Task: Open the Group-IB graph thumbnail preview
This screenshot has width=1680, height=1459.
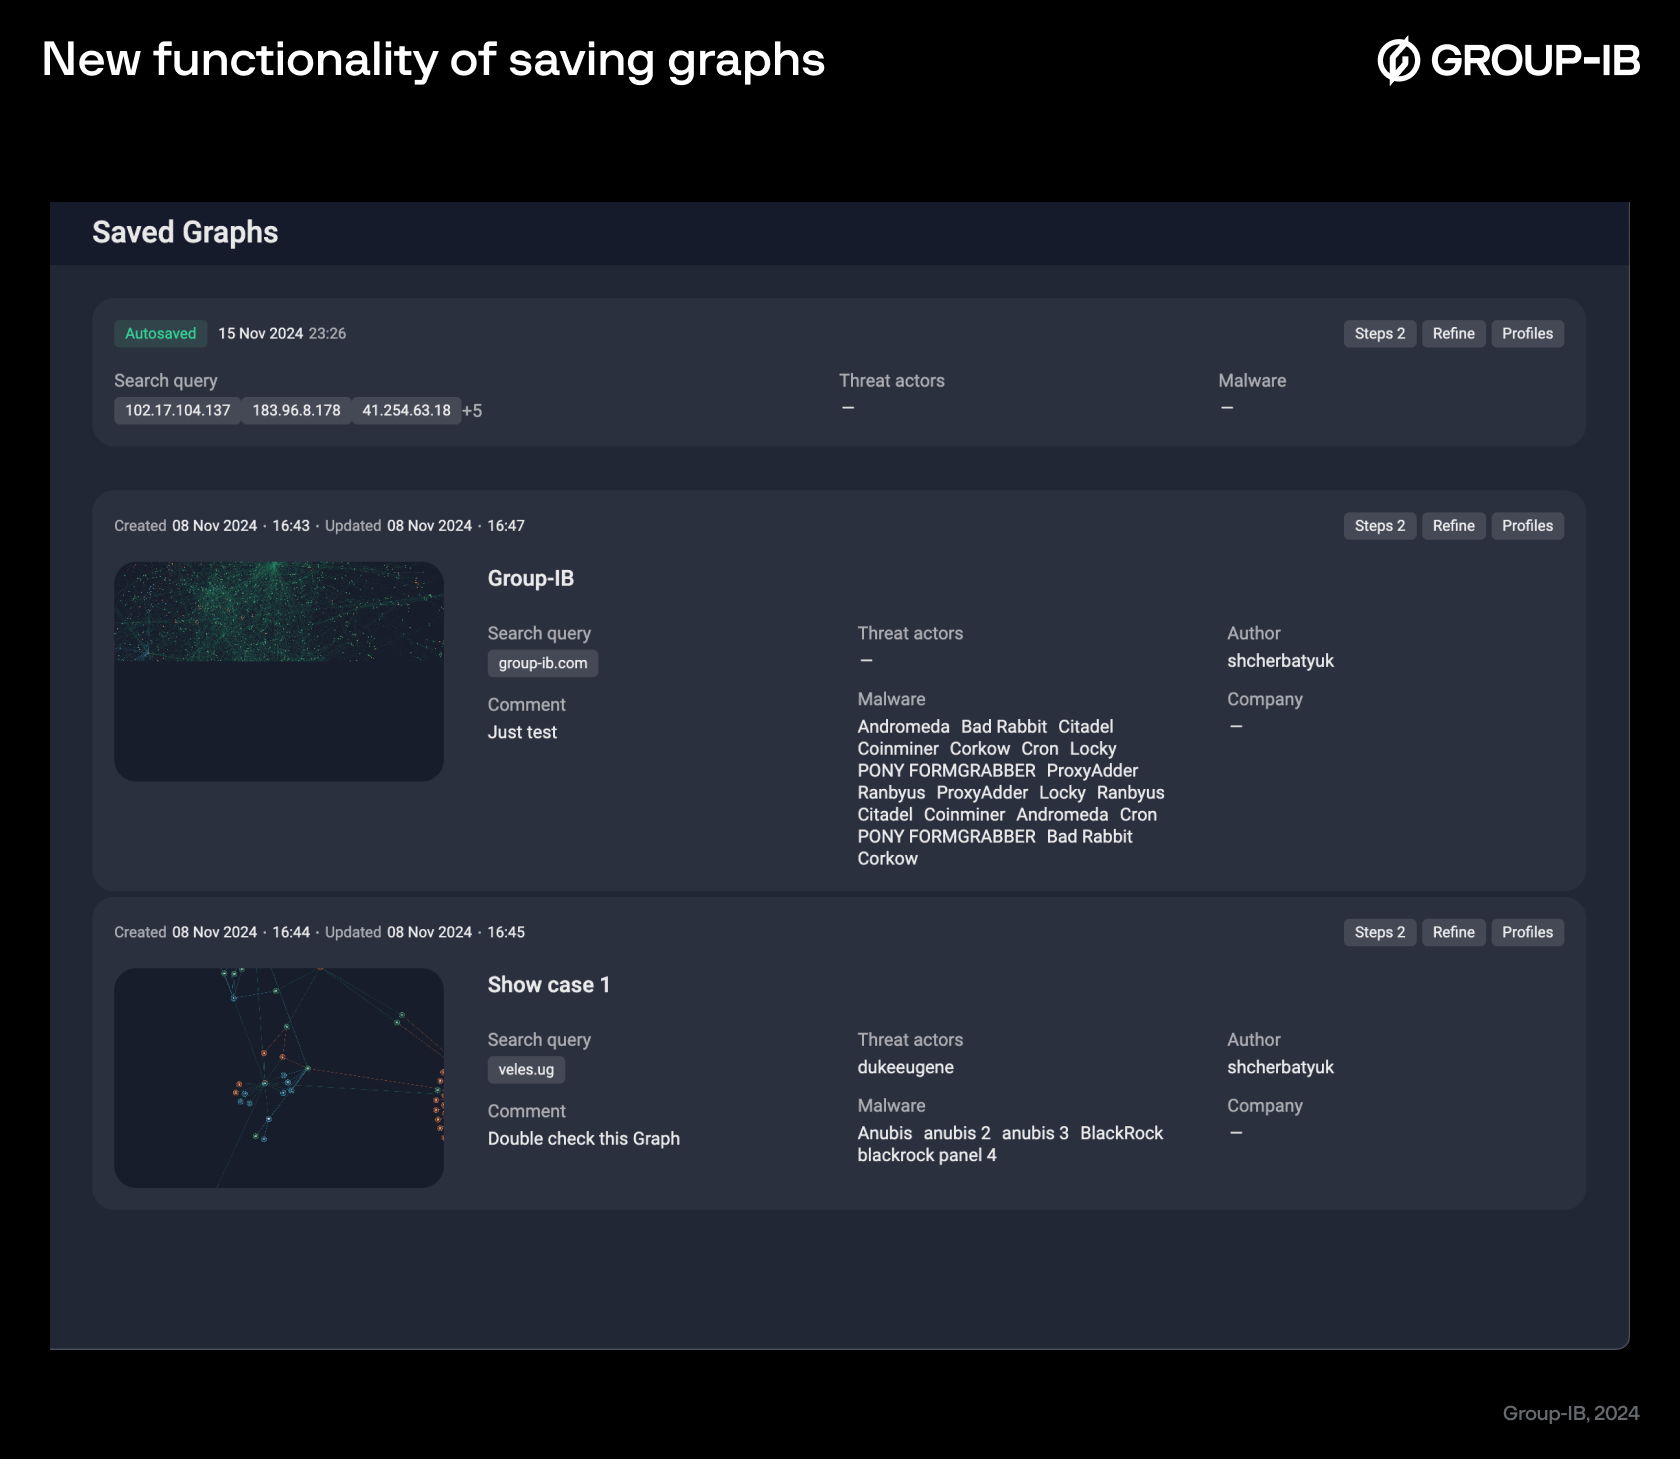Action: click(279, 671)
